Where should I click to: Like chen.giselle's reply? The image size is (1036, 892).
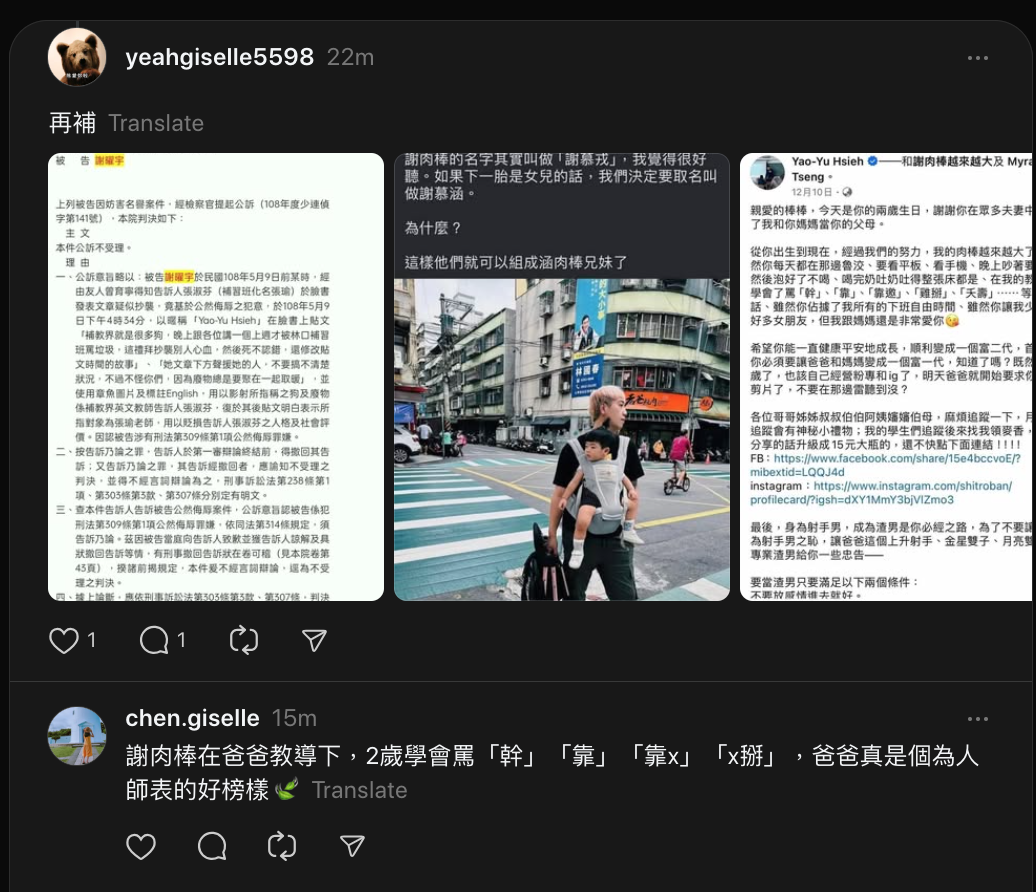tap(141, 846)
